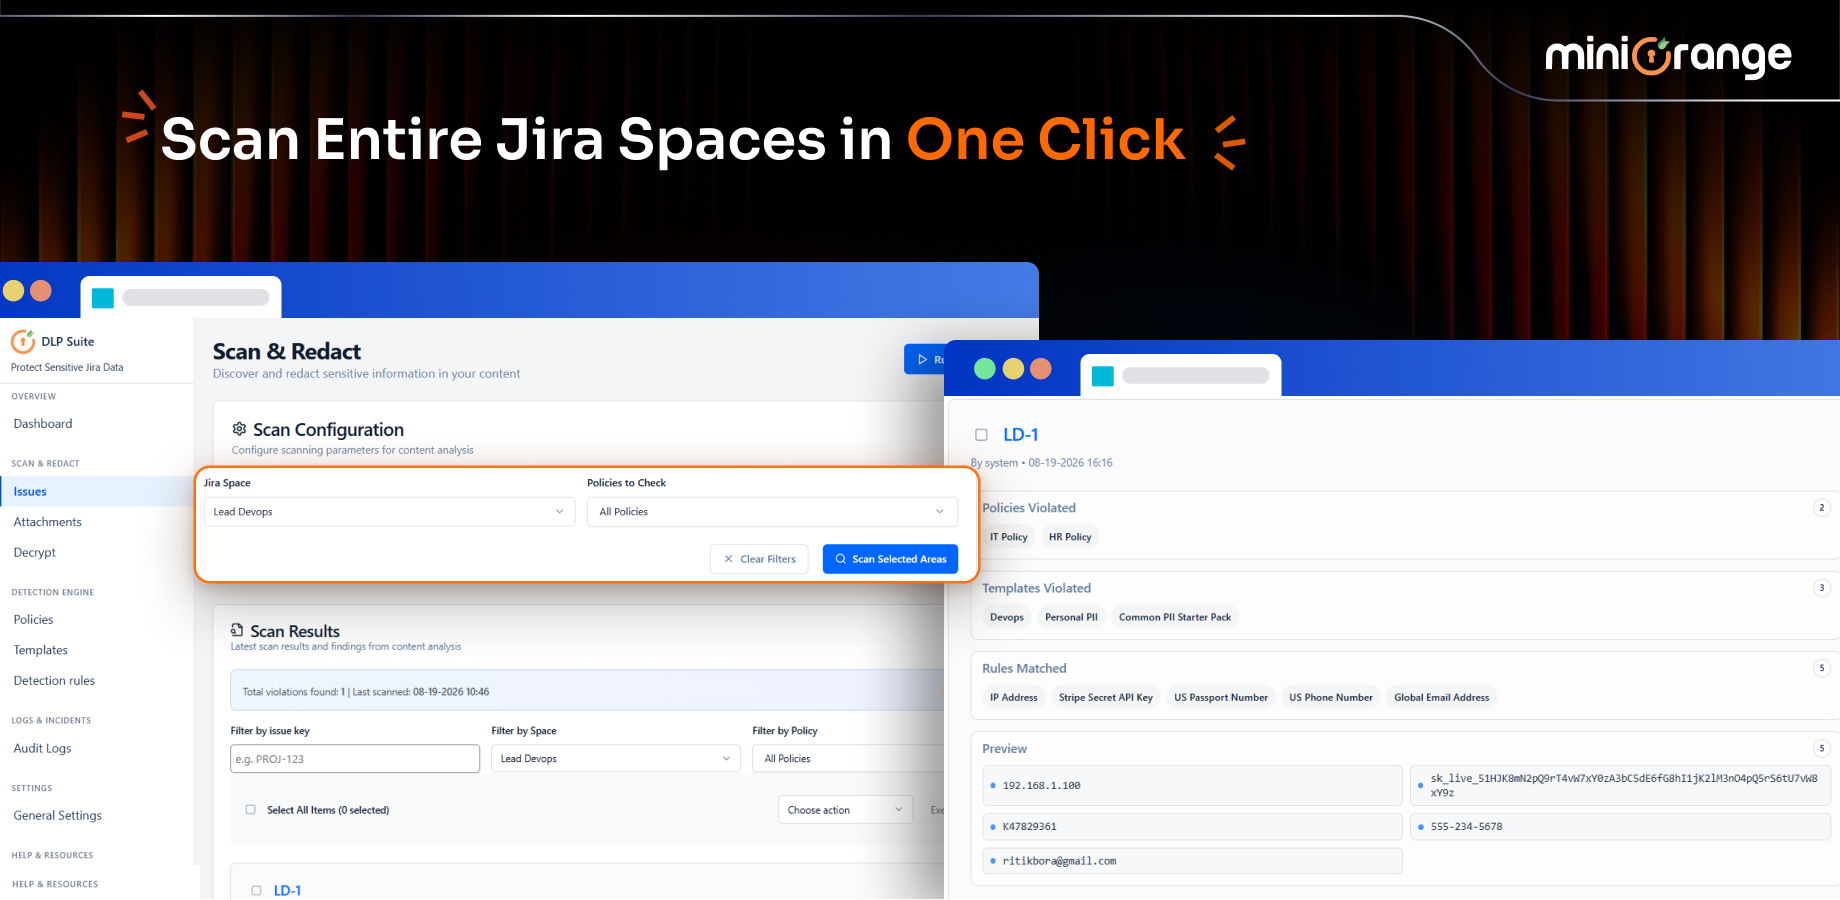The width and height of the screenshot is (1840, 900).
Task: Click the Stripe Secret API Key rule tag
Action: pos(1106,698)
